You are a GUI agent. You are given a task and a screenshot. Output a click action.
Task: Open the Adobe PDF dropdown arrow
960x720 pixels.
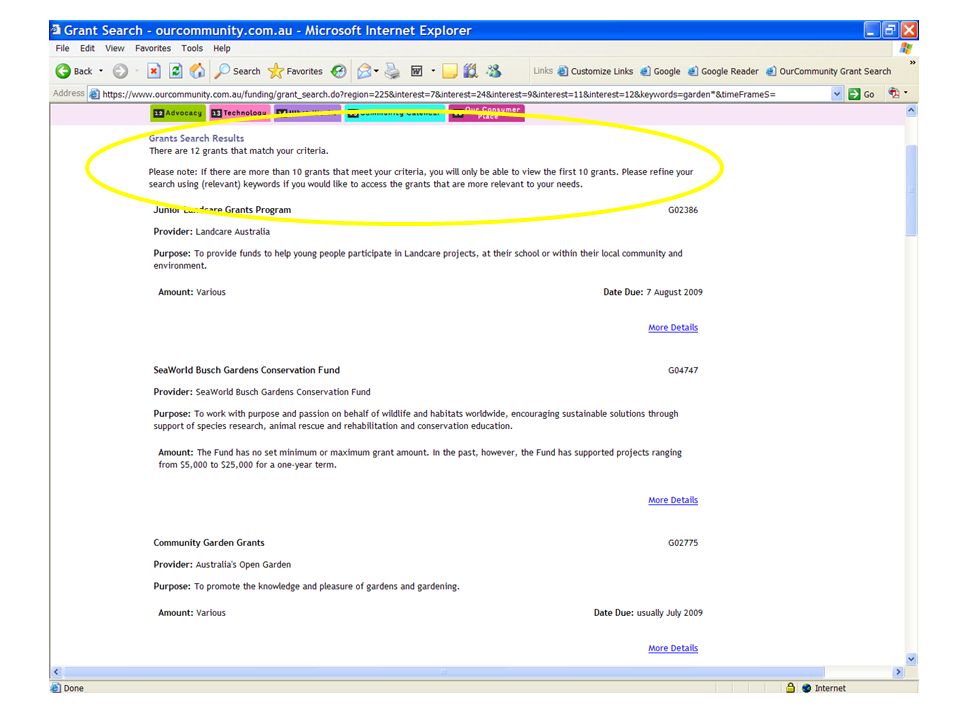(x=906, y=93)
